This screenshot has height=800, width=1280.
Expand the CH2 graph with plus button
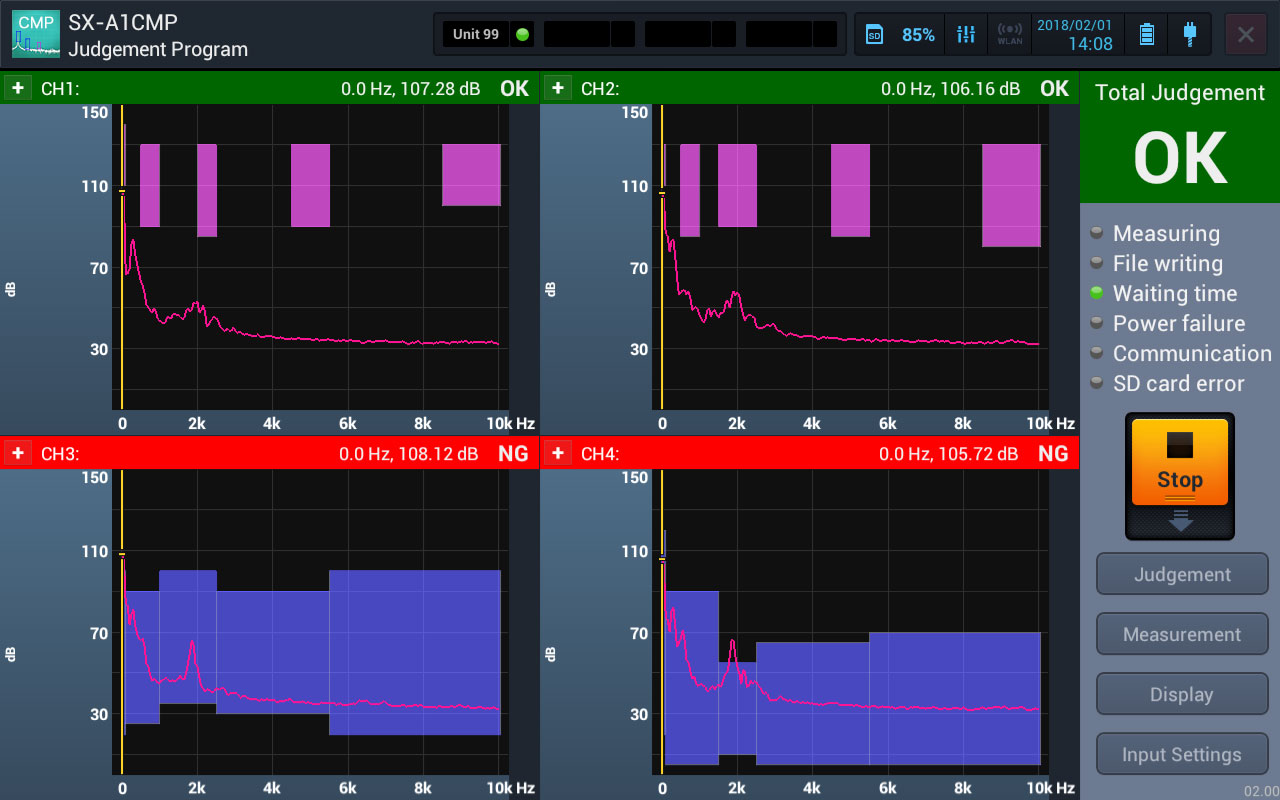[558, 88]
